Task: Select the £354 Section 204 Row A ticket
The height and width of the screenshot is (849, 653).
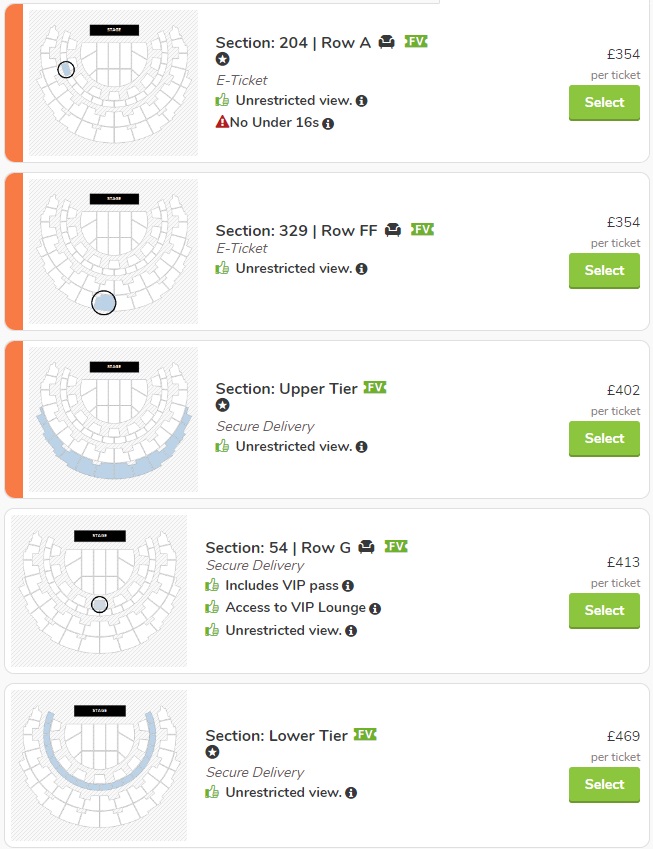Action: coord(604,103)
